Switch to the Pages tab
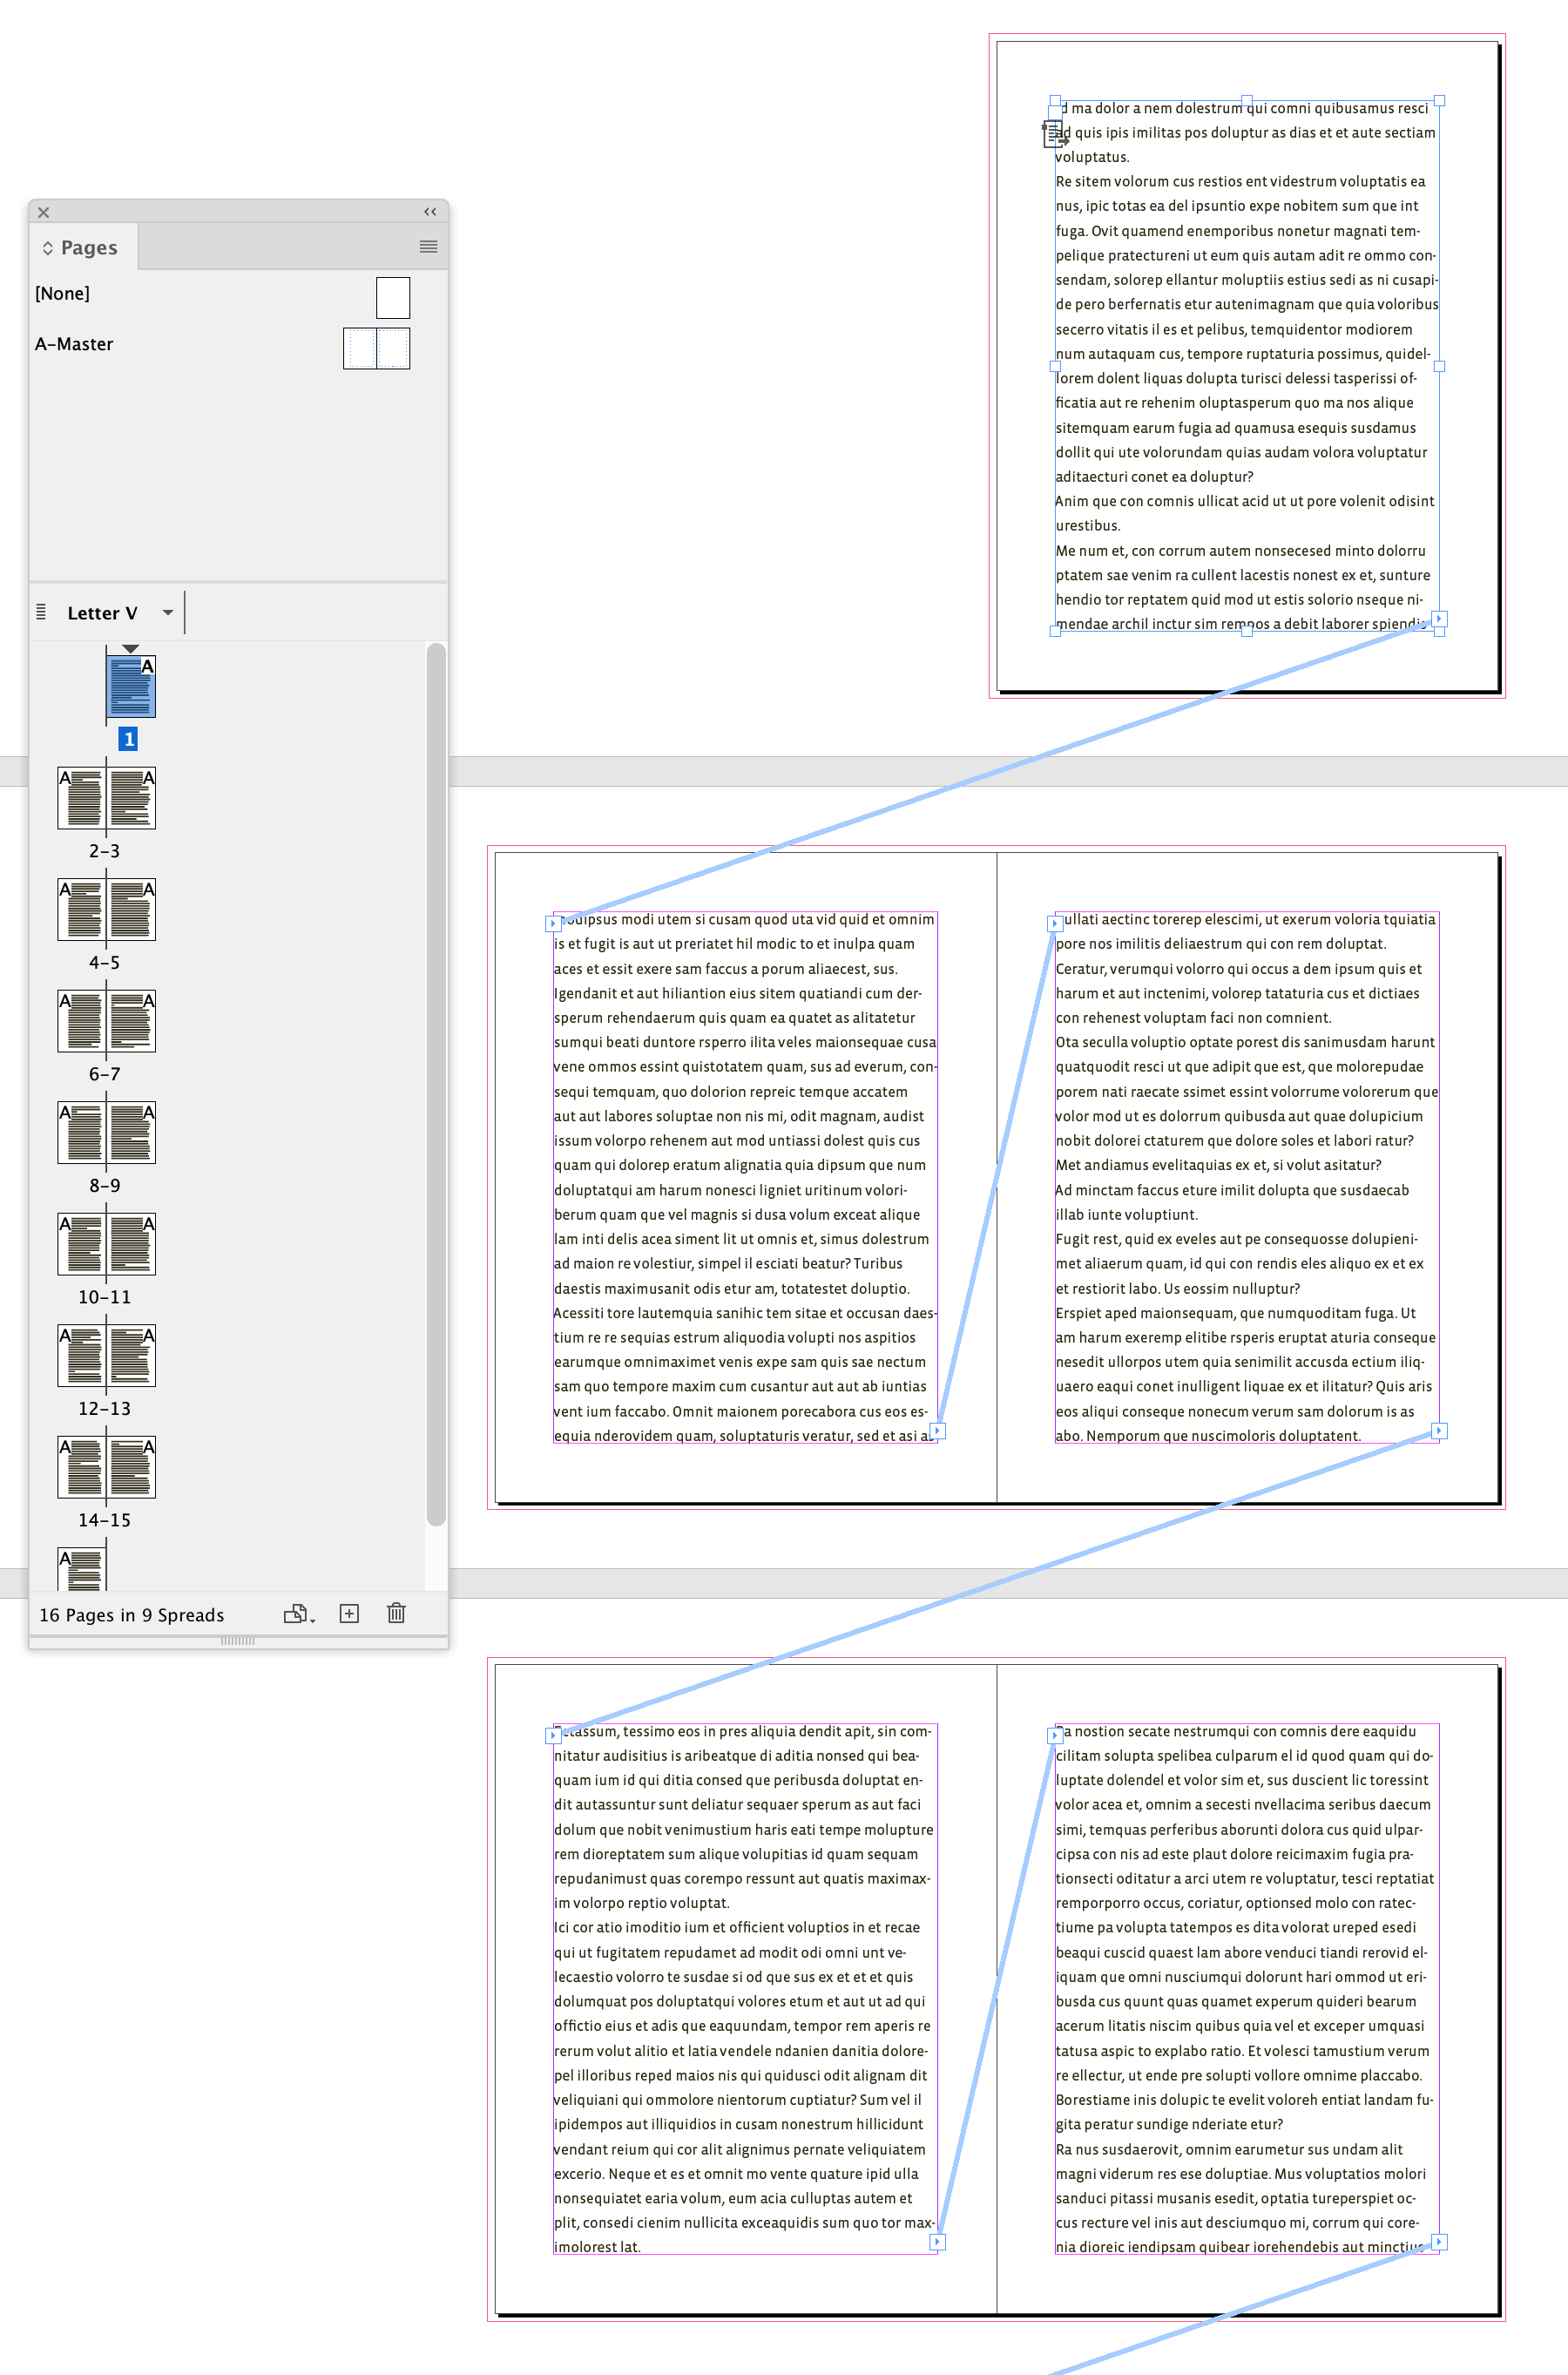 (90, 247)
